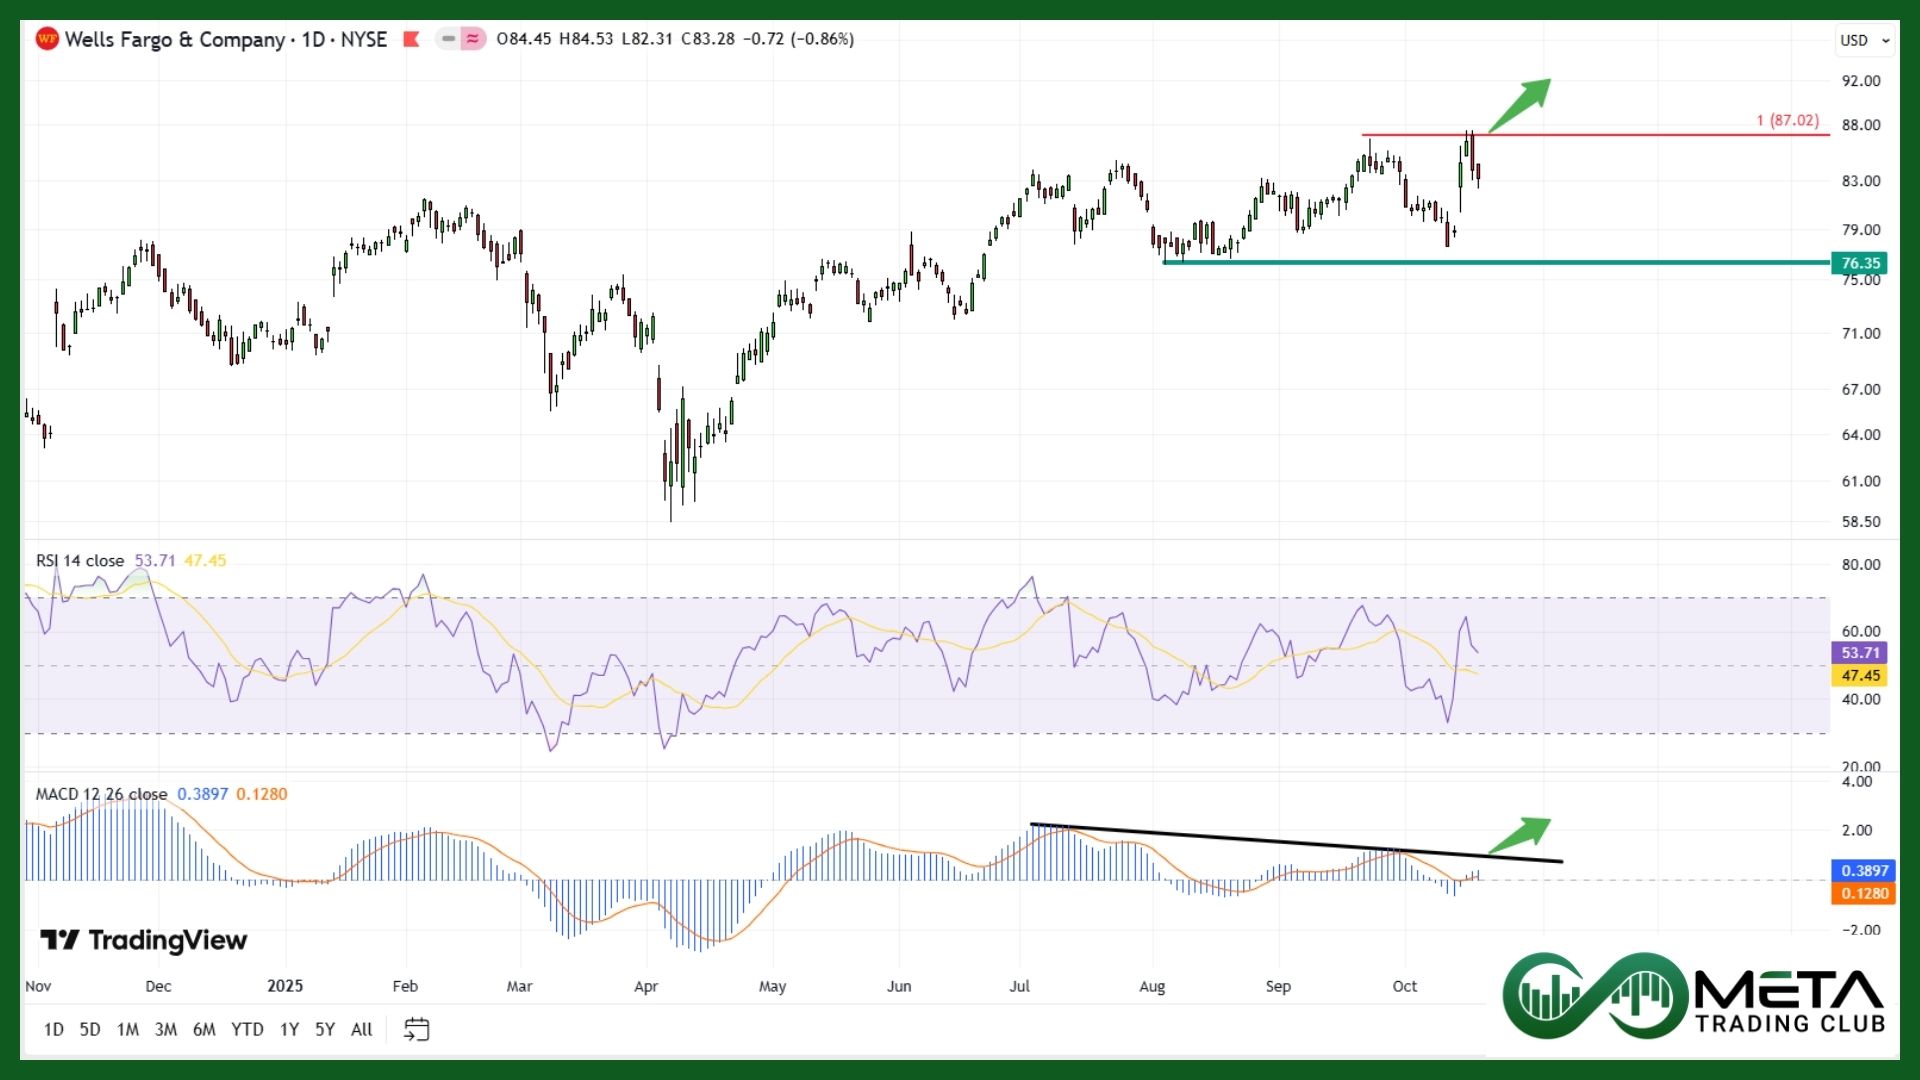Switch to the 6M range
This screenshot has width=1920, height=1080.
pos(204,1029)
